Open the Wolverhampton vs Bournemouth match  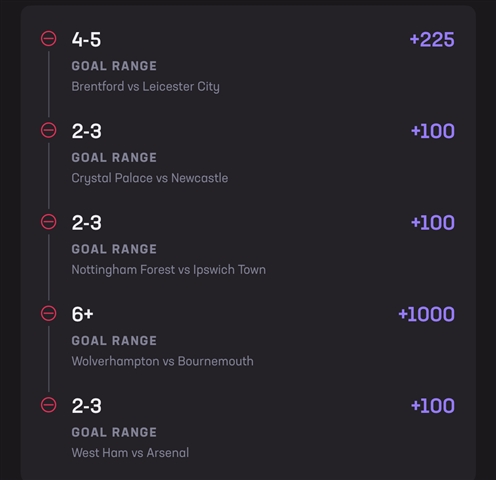(x=162, y=362)
